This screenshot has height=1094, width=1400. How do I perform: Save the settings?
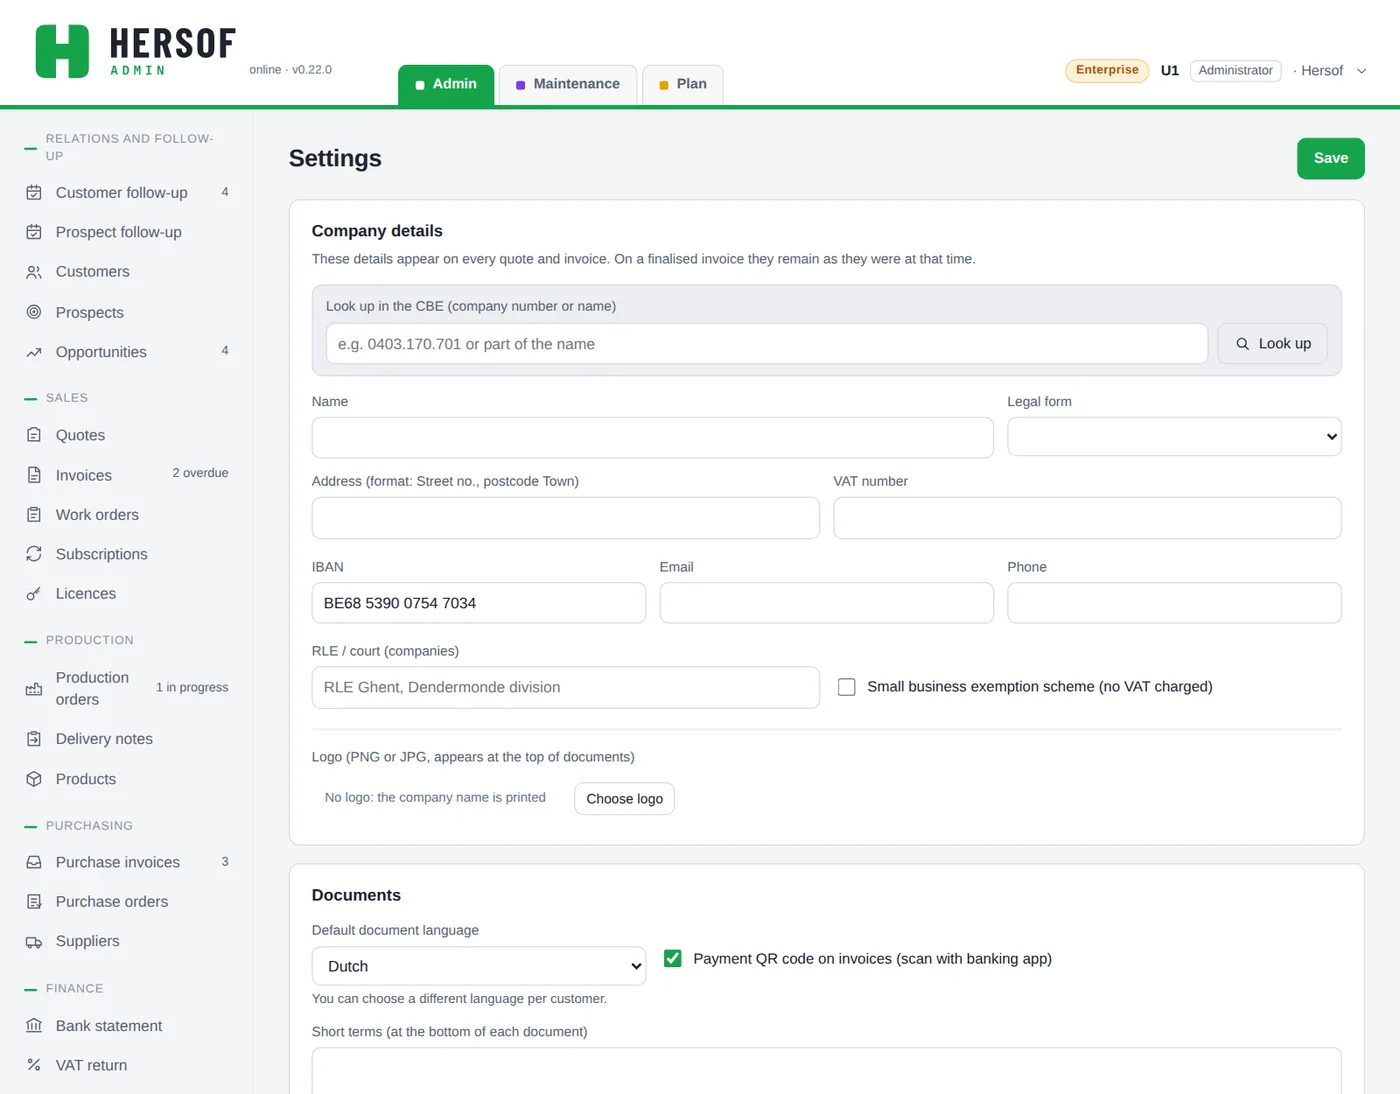pyautogui.click(x=1331, y=159)
